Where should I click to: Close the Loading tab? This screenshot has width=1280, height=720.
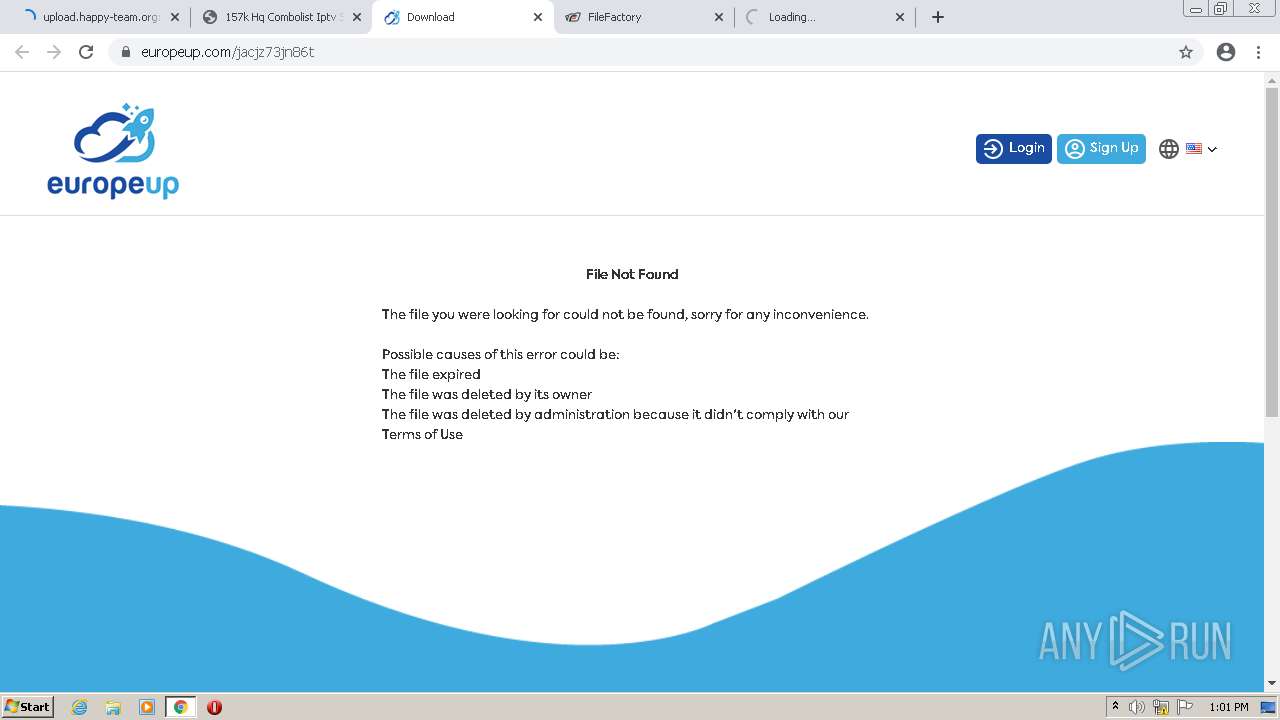pos(899,17)
